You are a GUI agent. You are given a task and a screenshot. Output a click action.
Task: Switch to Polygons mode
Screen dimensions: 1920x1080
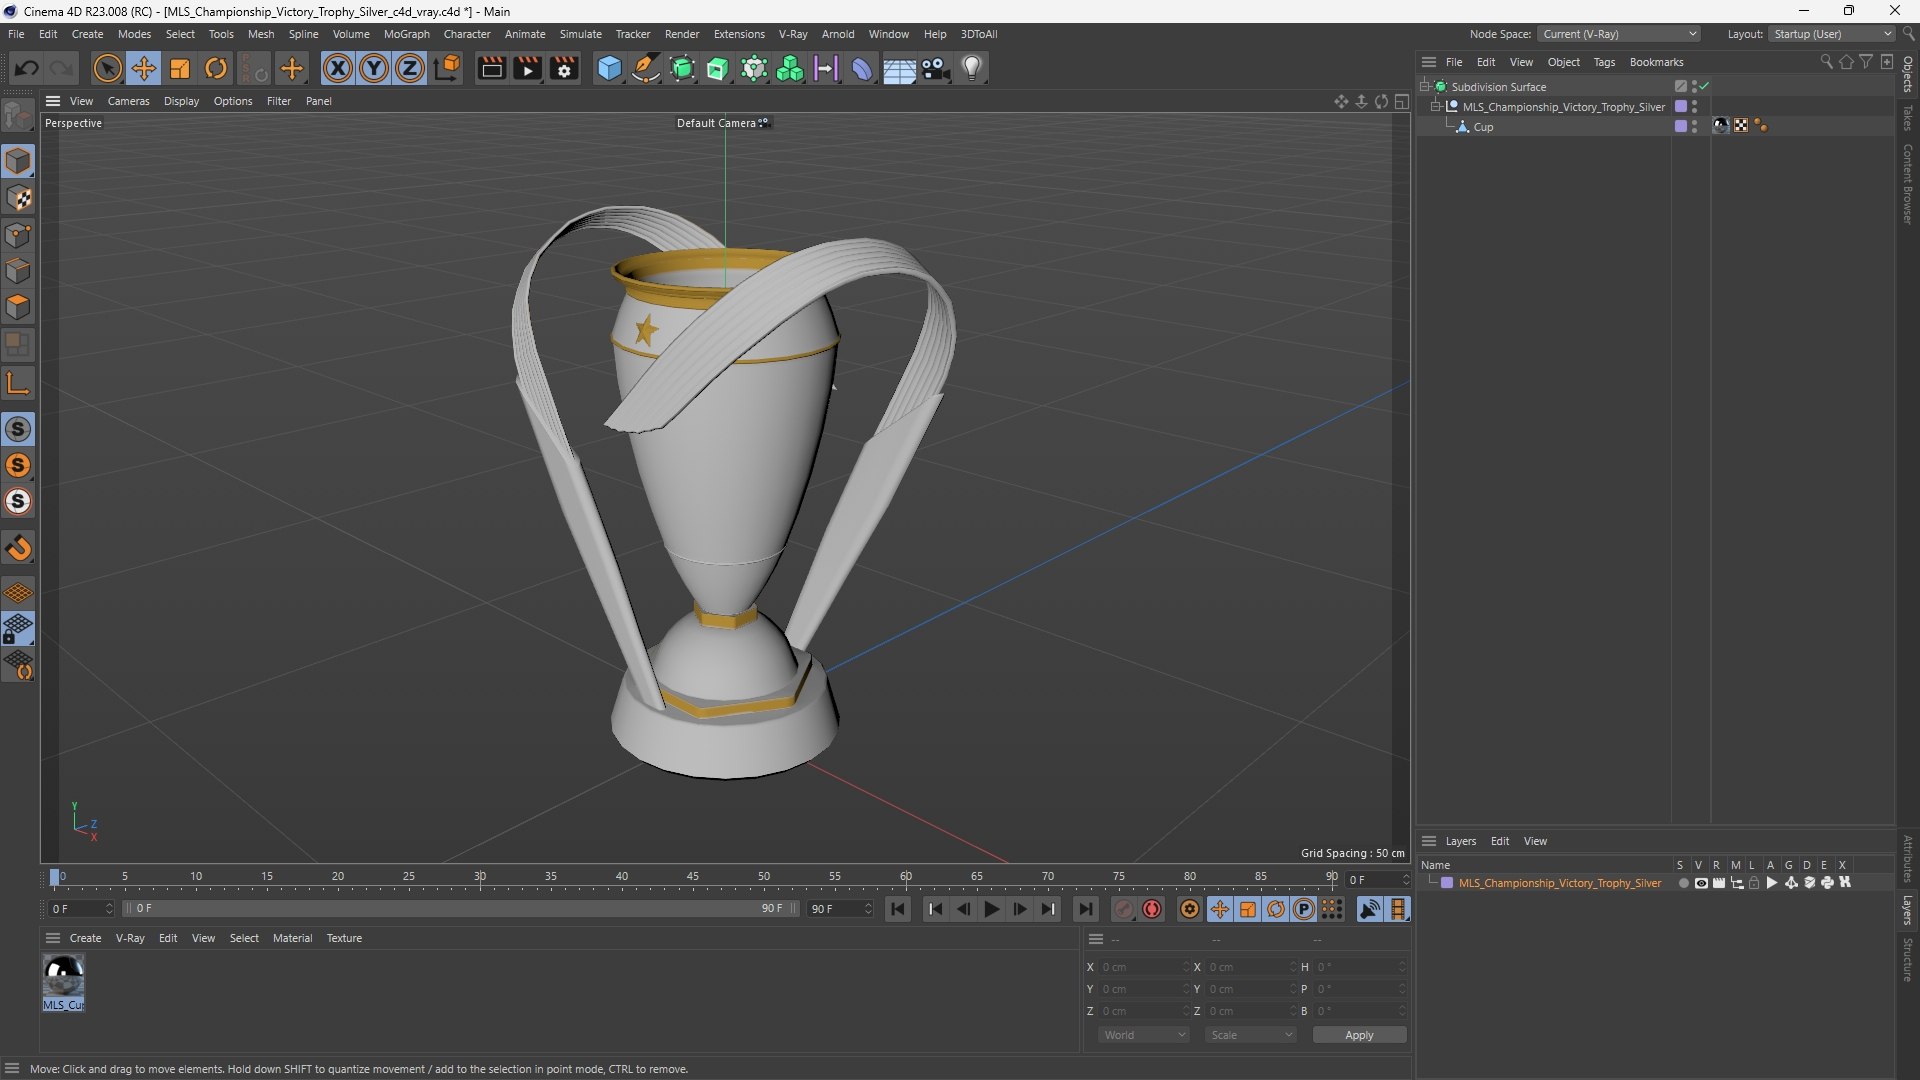[x=18, y=307]
